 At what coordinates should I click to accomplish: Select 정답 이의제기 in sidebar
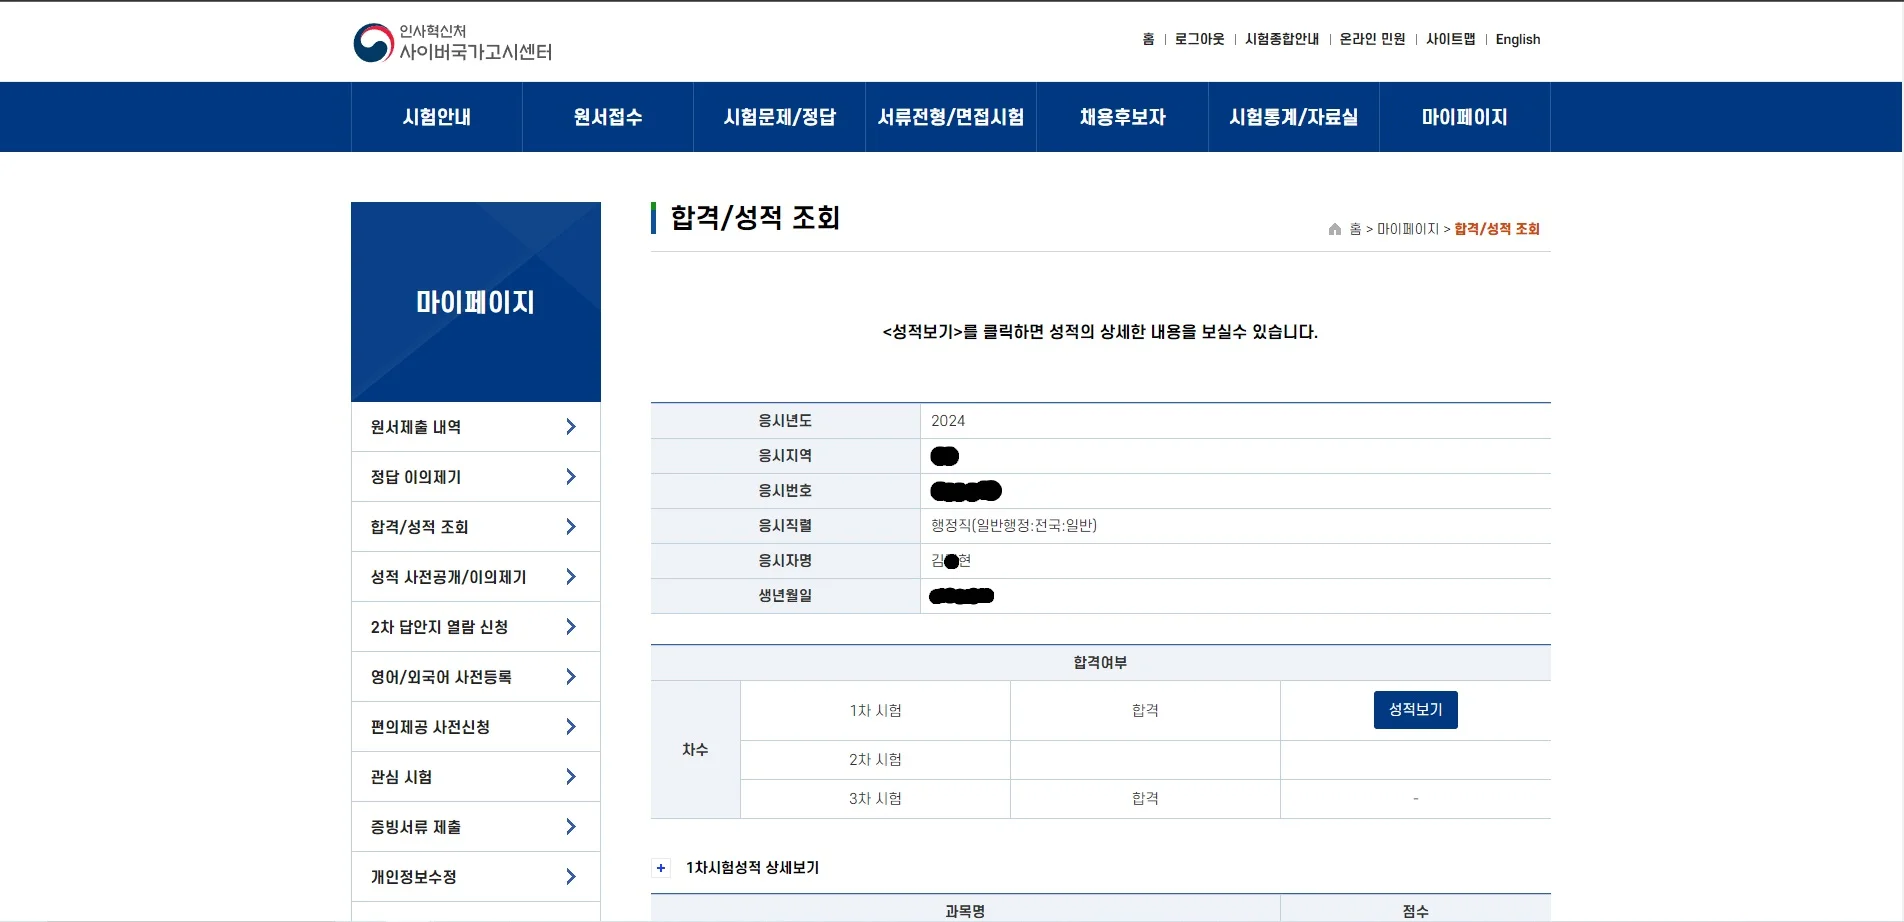pos(476,477)
